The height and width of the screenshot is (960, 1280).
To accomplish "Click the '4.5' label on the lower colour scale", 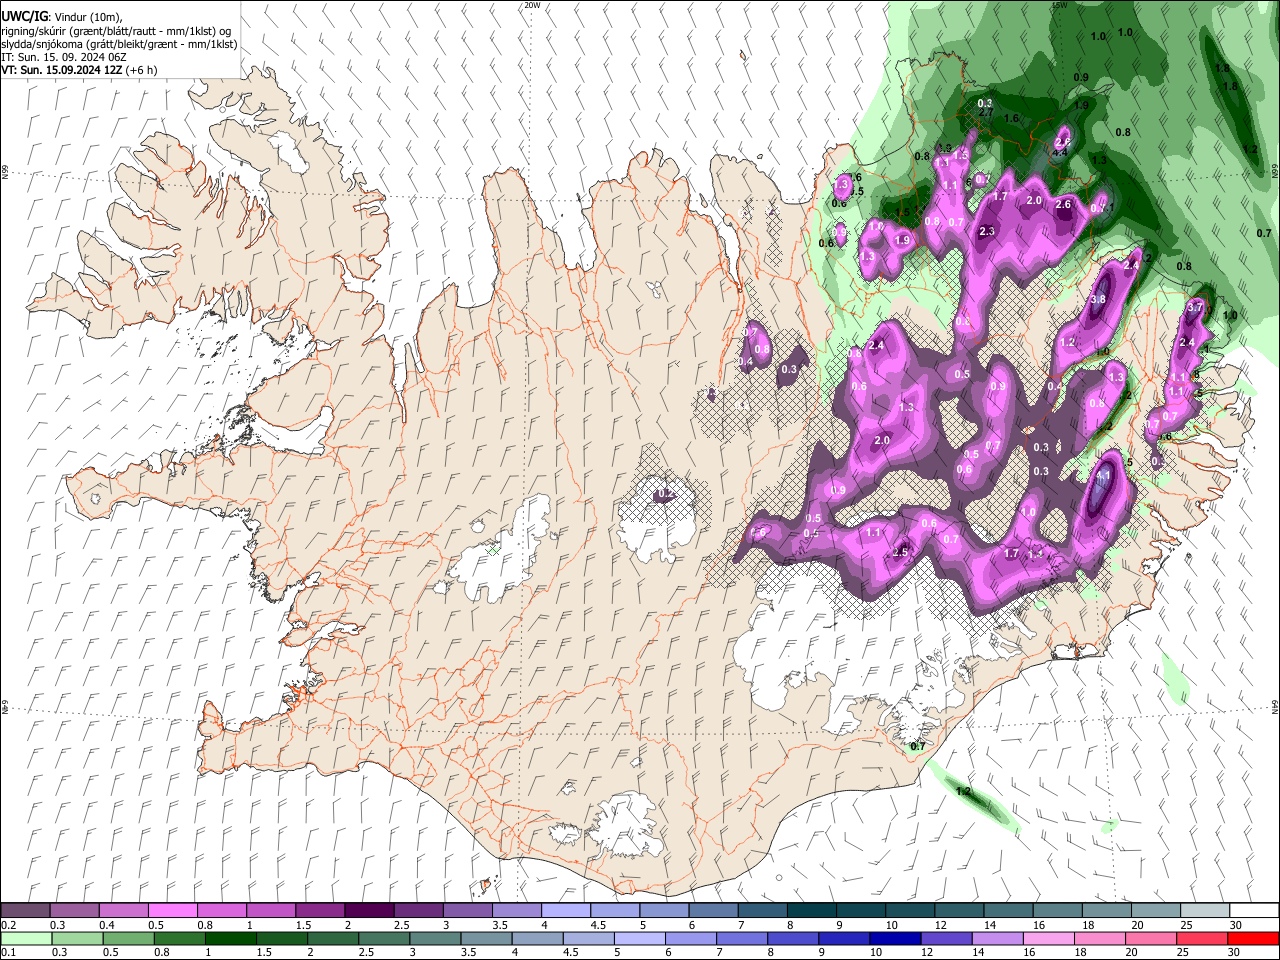I will (x=570, y=953).
